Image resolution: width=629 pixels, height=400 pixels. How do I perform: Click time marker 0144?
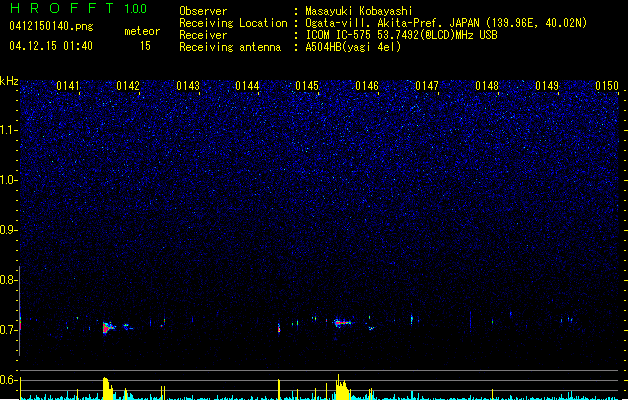pyautogui.click(x=247, y=86)
